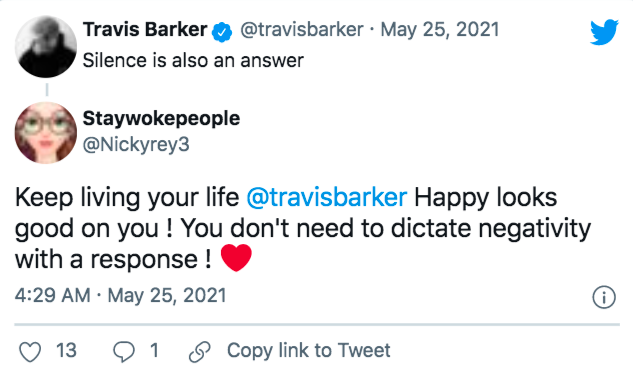633x371 pixels.
Task: Open Staywokepeople's avatar image
Action: pos(46,133)
